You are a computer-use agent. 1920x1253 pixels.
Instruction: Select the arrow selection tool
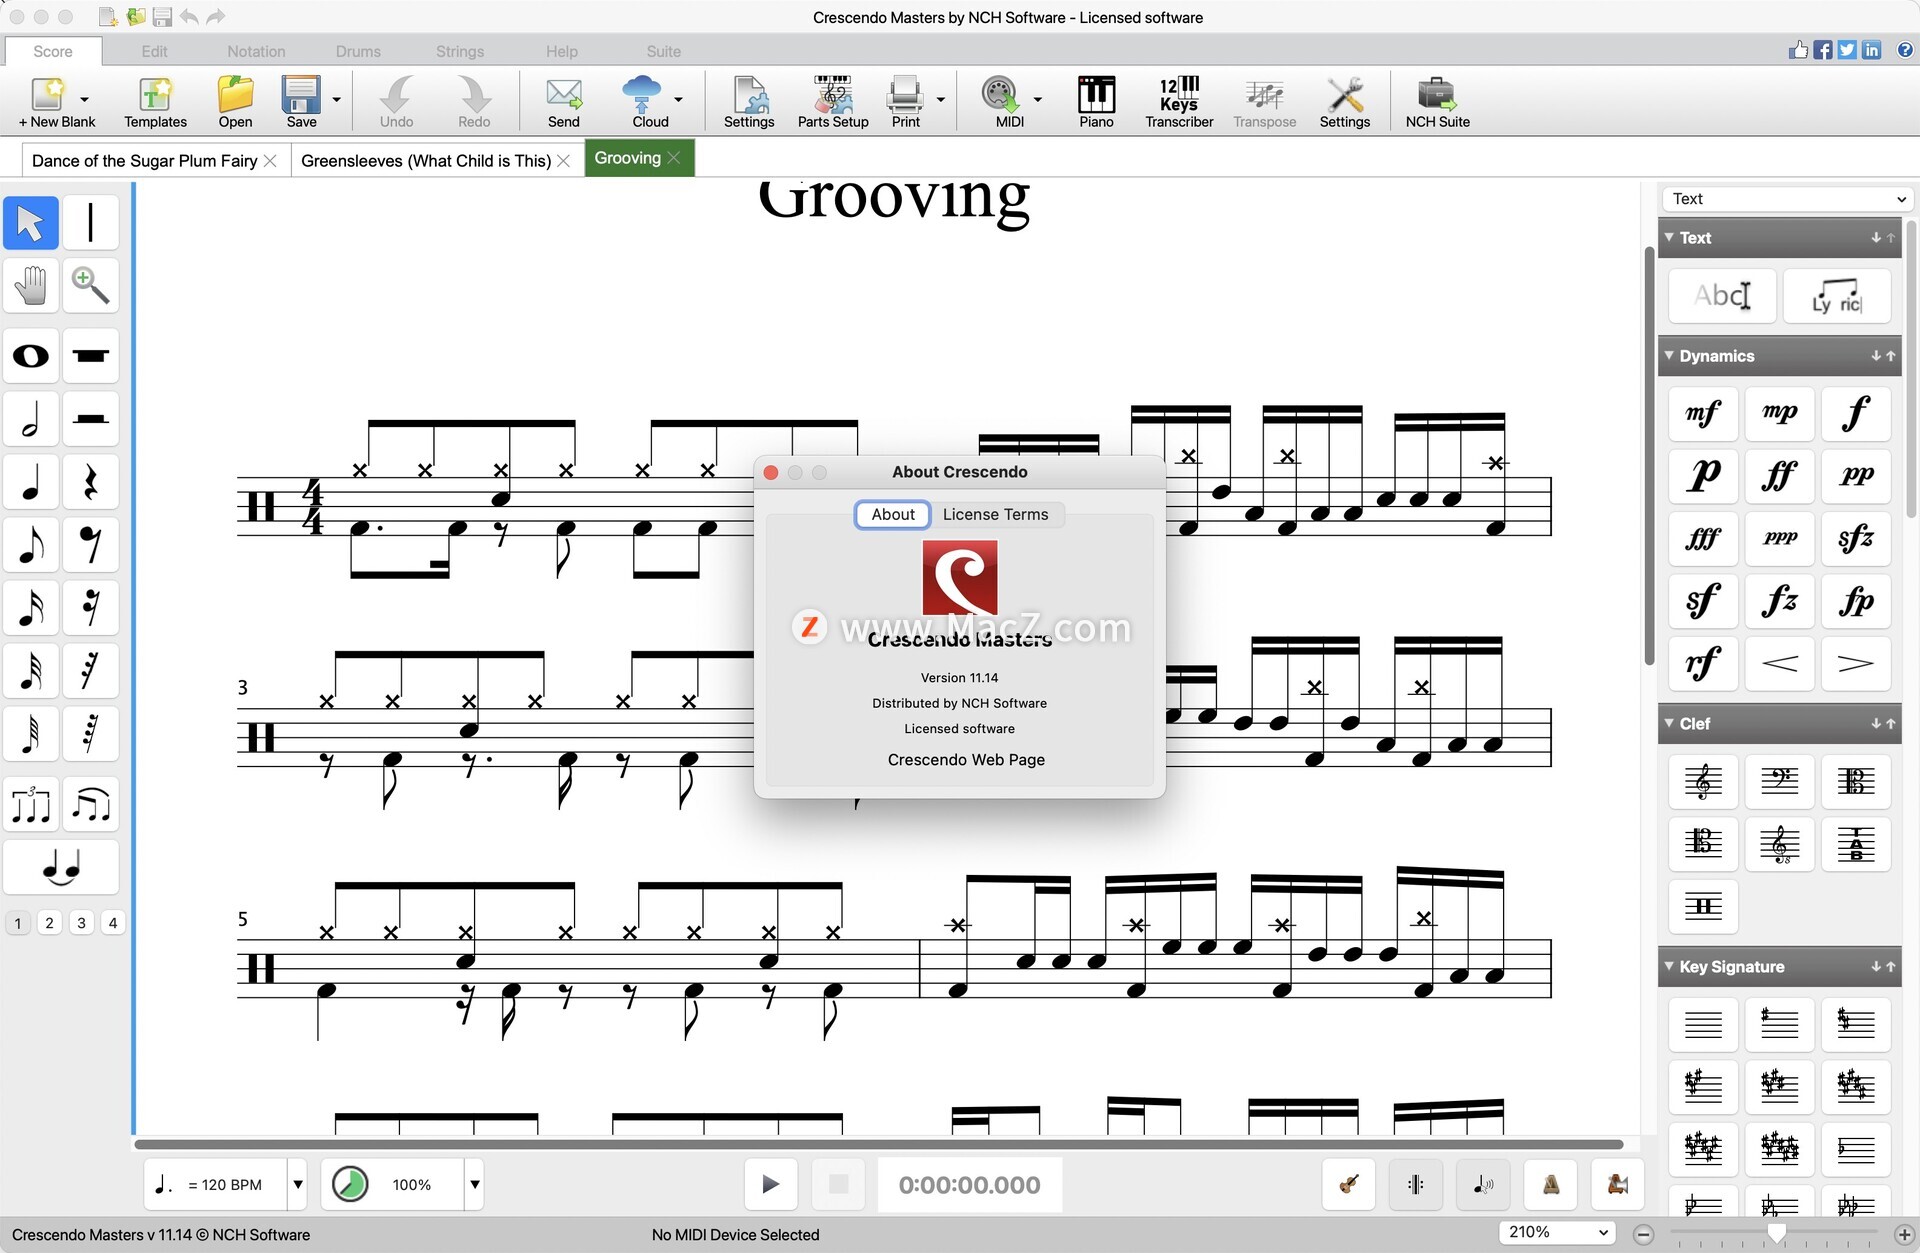(x=31, y=222)
